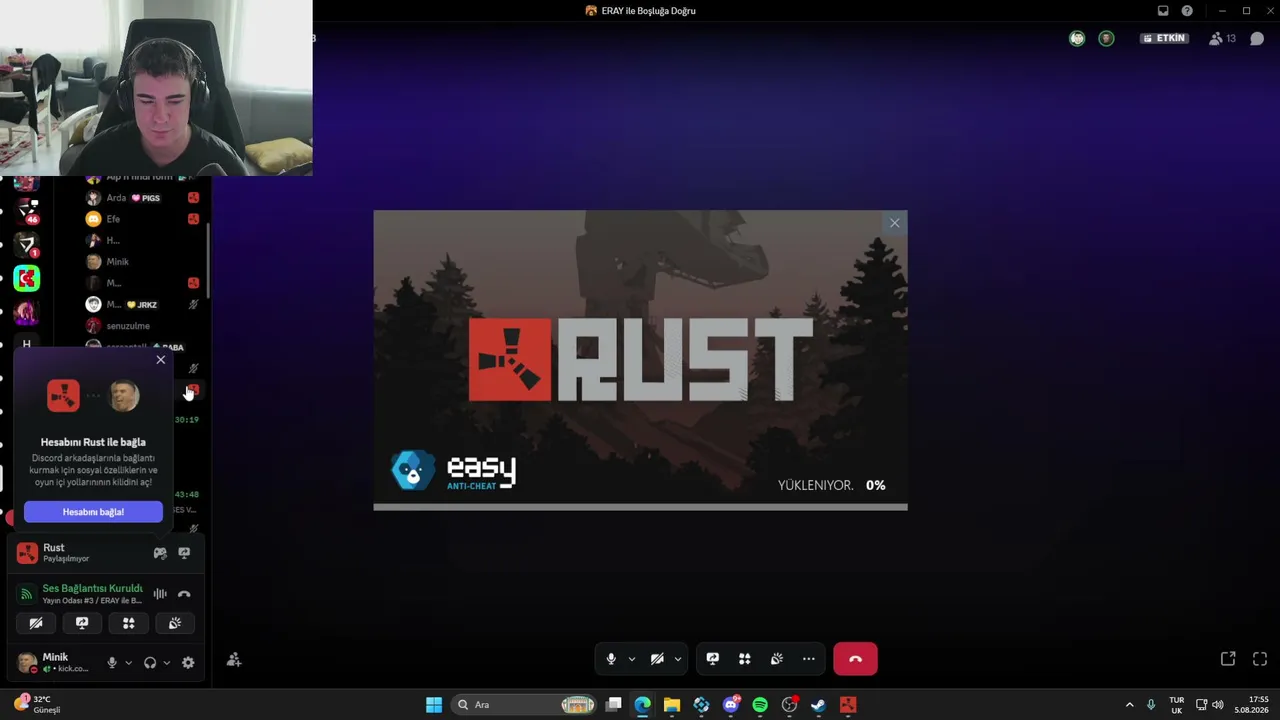Image resolution: width=1280 pixels, height=720 pixels.
Task: Disconnect using voice panel hang-up icon
Action: tap(184, 594)
